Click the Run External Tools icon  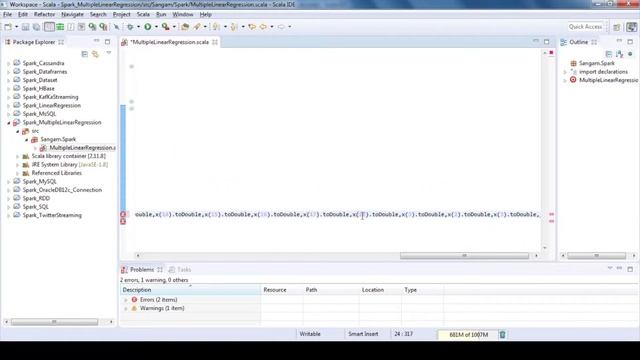pos(165,27)
